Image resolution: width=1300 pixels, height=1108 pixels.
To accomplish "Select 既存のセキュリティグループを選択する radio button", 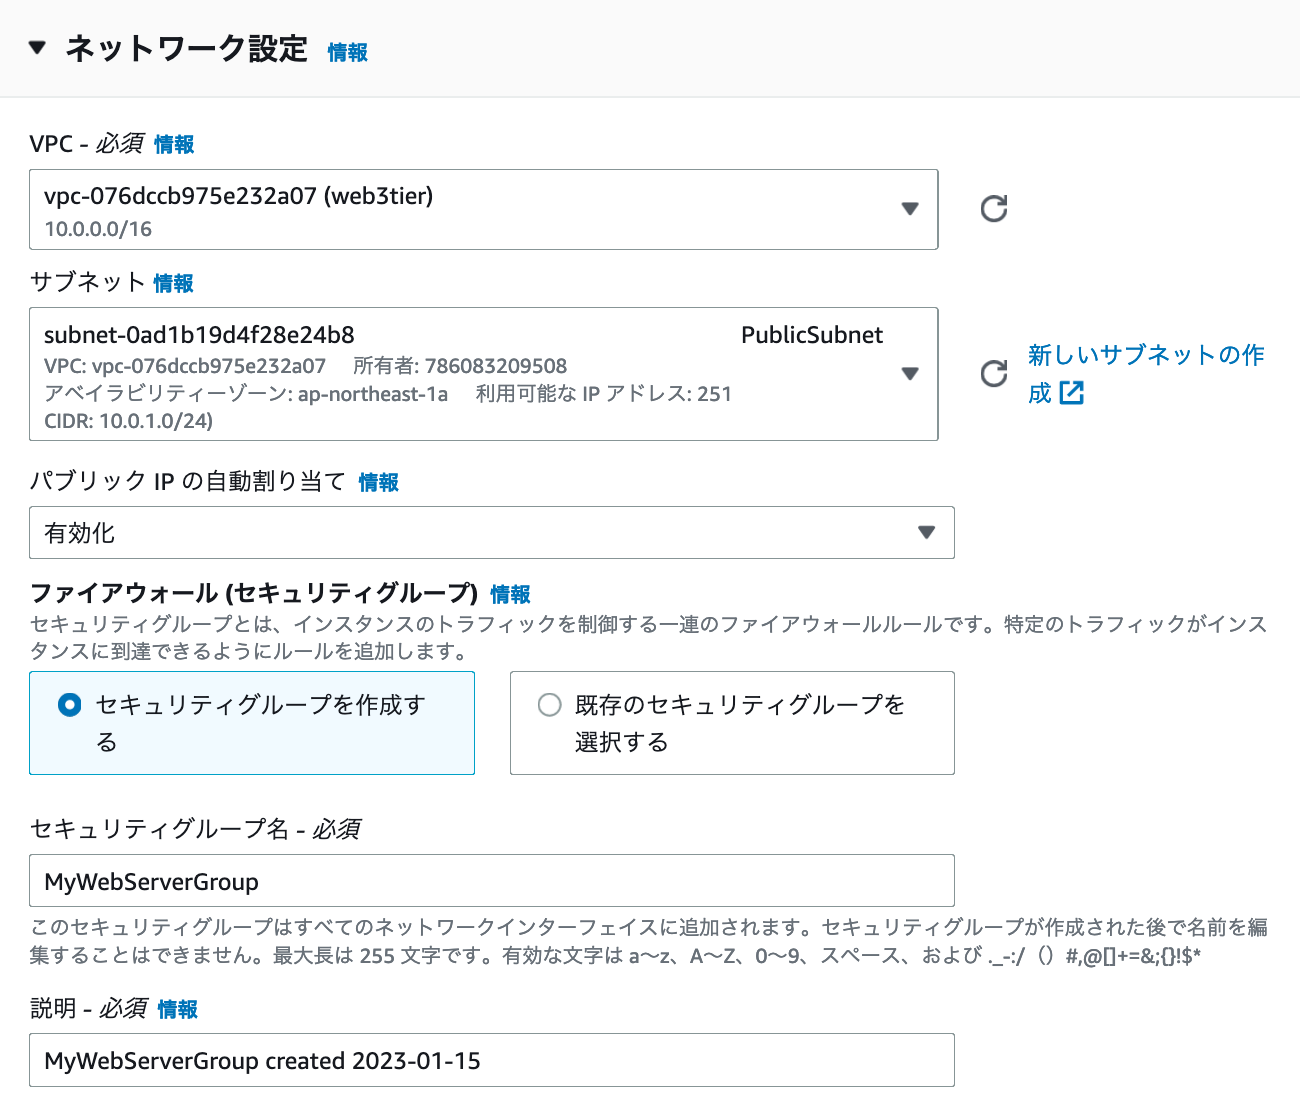I will [x=549, y=705].
